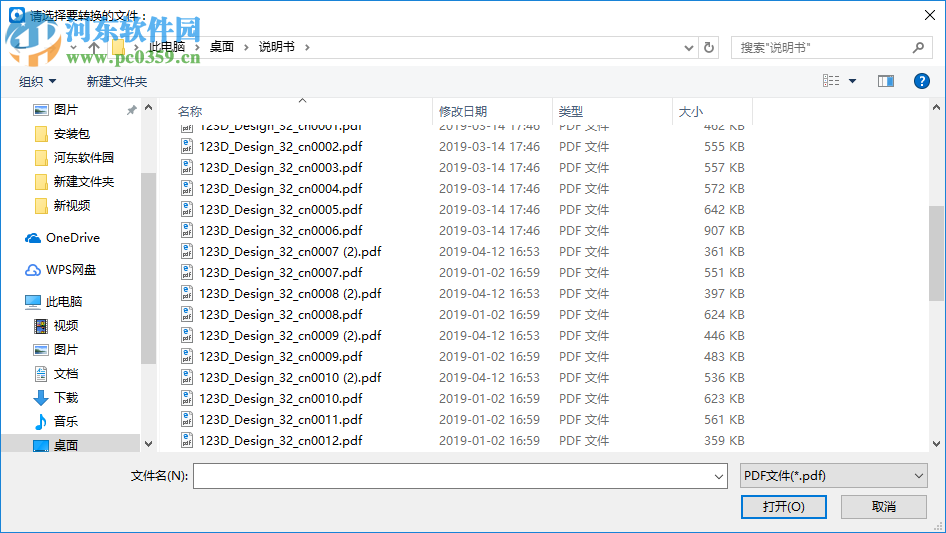Open the PDF文件(*.pdf) file type dropdown
Screen dimensions: 946x533
point(834,476)
